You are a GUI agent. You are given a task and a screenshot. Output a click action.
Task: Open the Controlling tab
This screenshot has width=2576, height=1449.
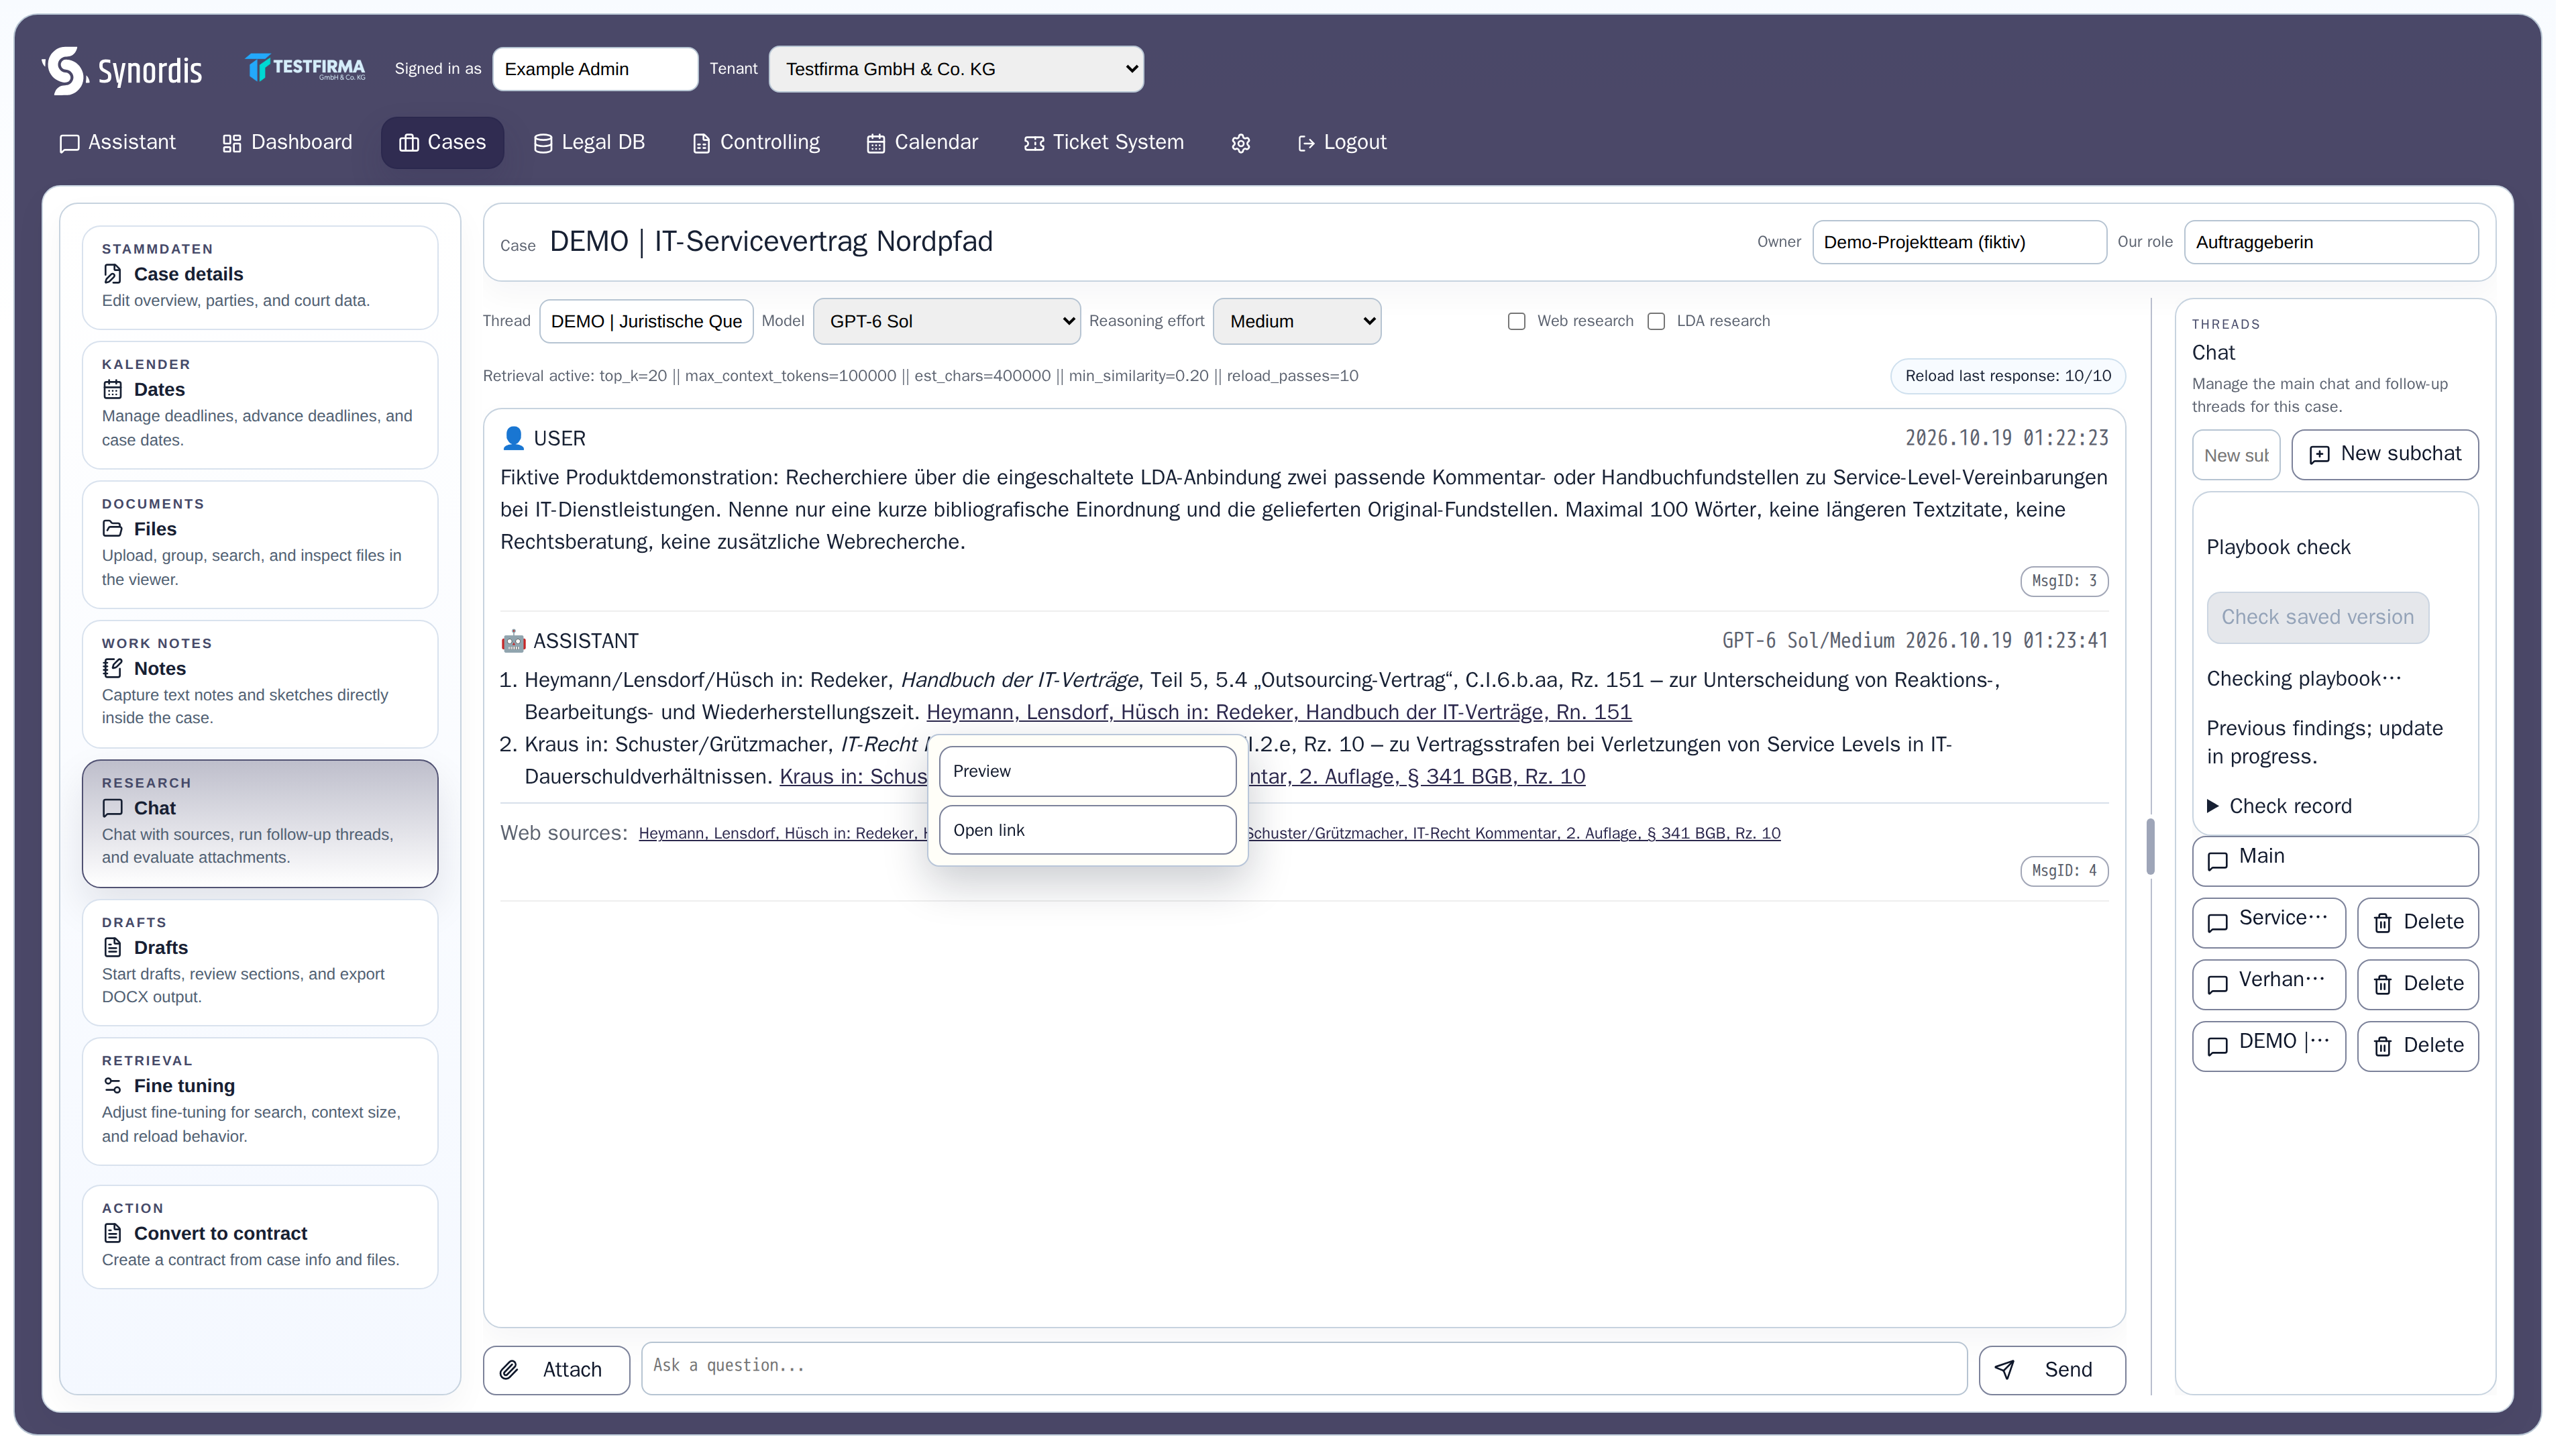(x=761, y=144)
